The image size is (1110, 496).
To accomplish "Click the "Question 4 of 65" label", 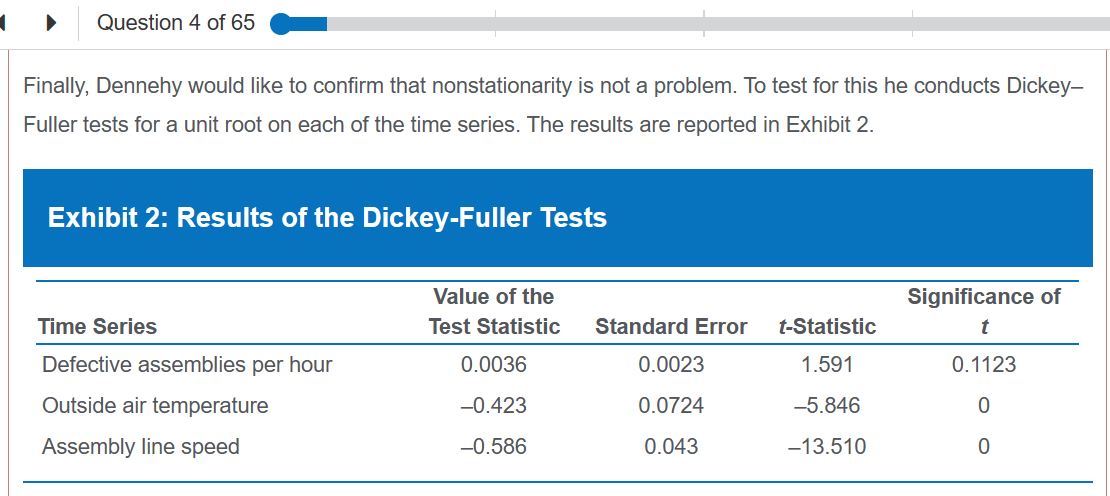I will pos(176,23).
